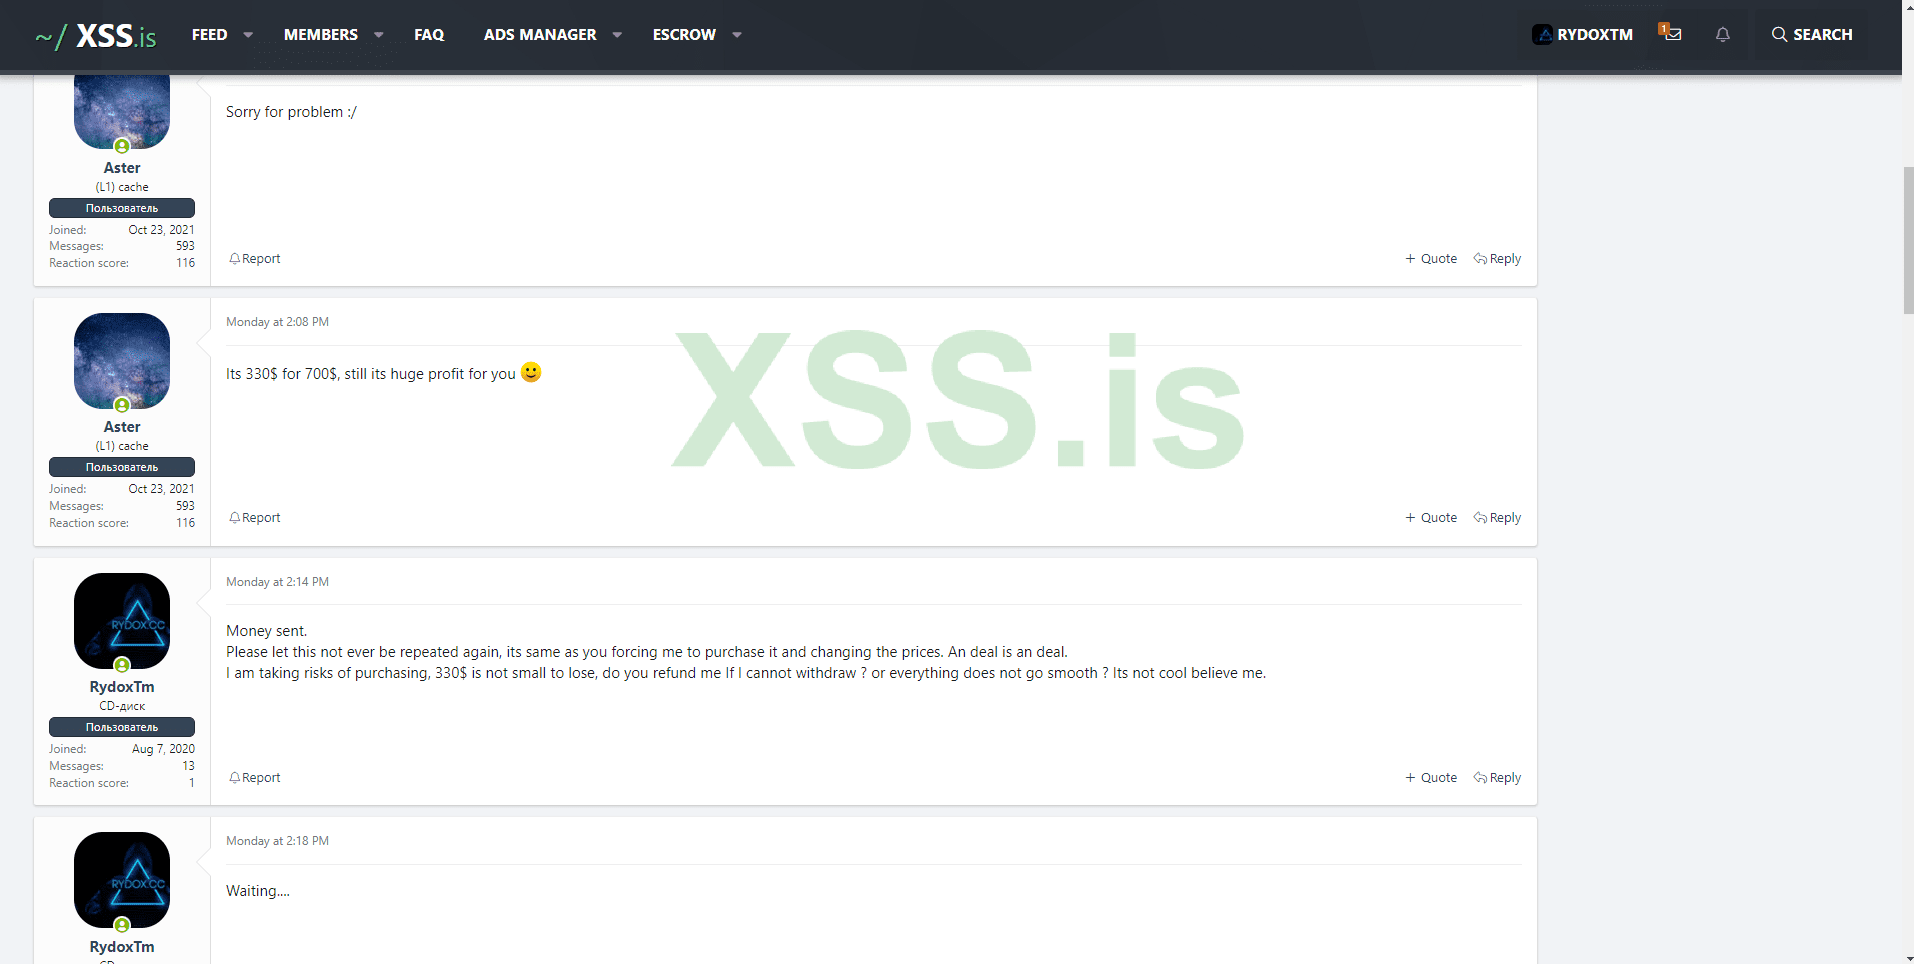This screenshot has width=1914, height=964.
Task: Go to the MEMBERS section
Action: pyautogui.click(x=320, y=35)
